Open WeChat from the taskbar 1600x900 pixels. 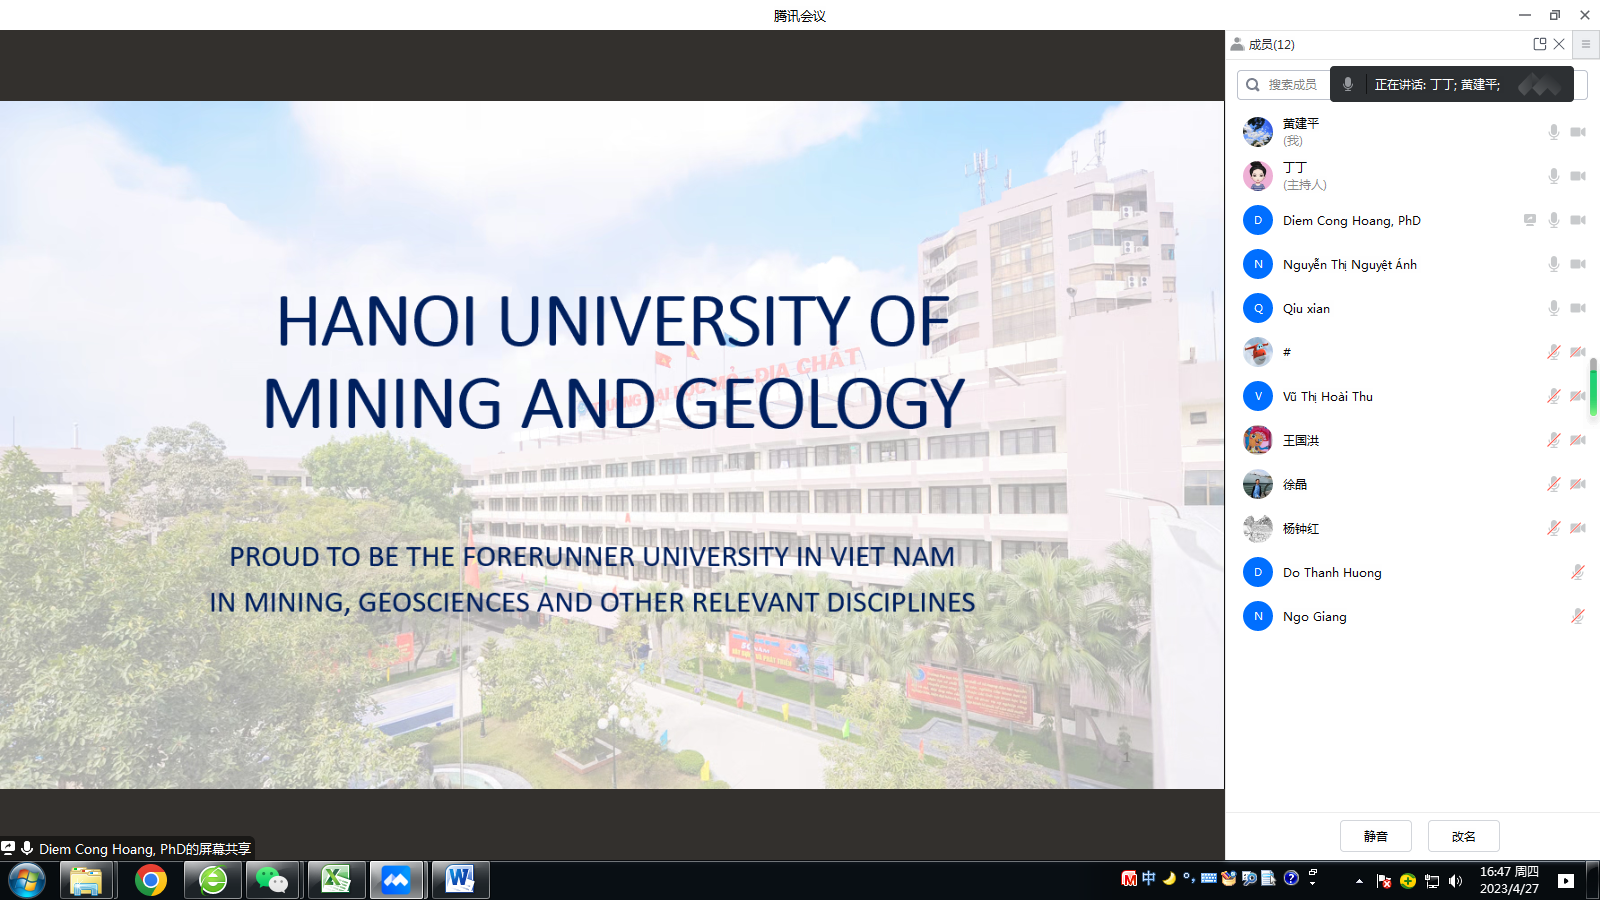pos(272,880)
